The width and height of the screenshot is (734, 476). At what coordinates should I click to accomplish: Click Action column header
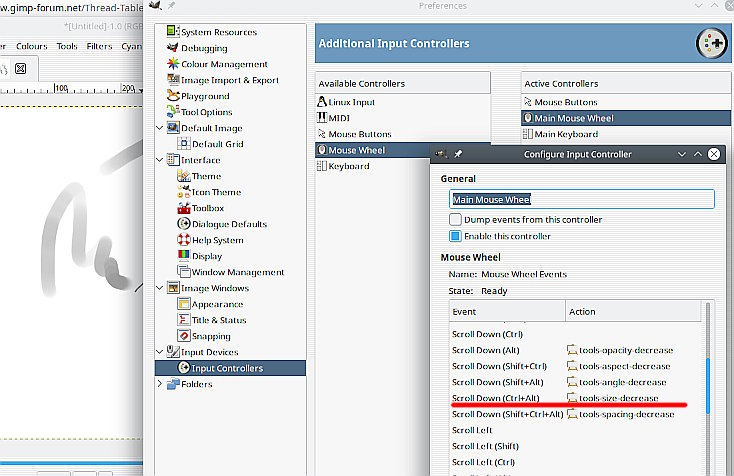pyautogui.click(x=633, y=311)
